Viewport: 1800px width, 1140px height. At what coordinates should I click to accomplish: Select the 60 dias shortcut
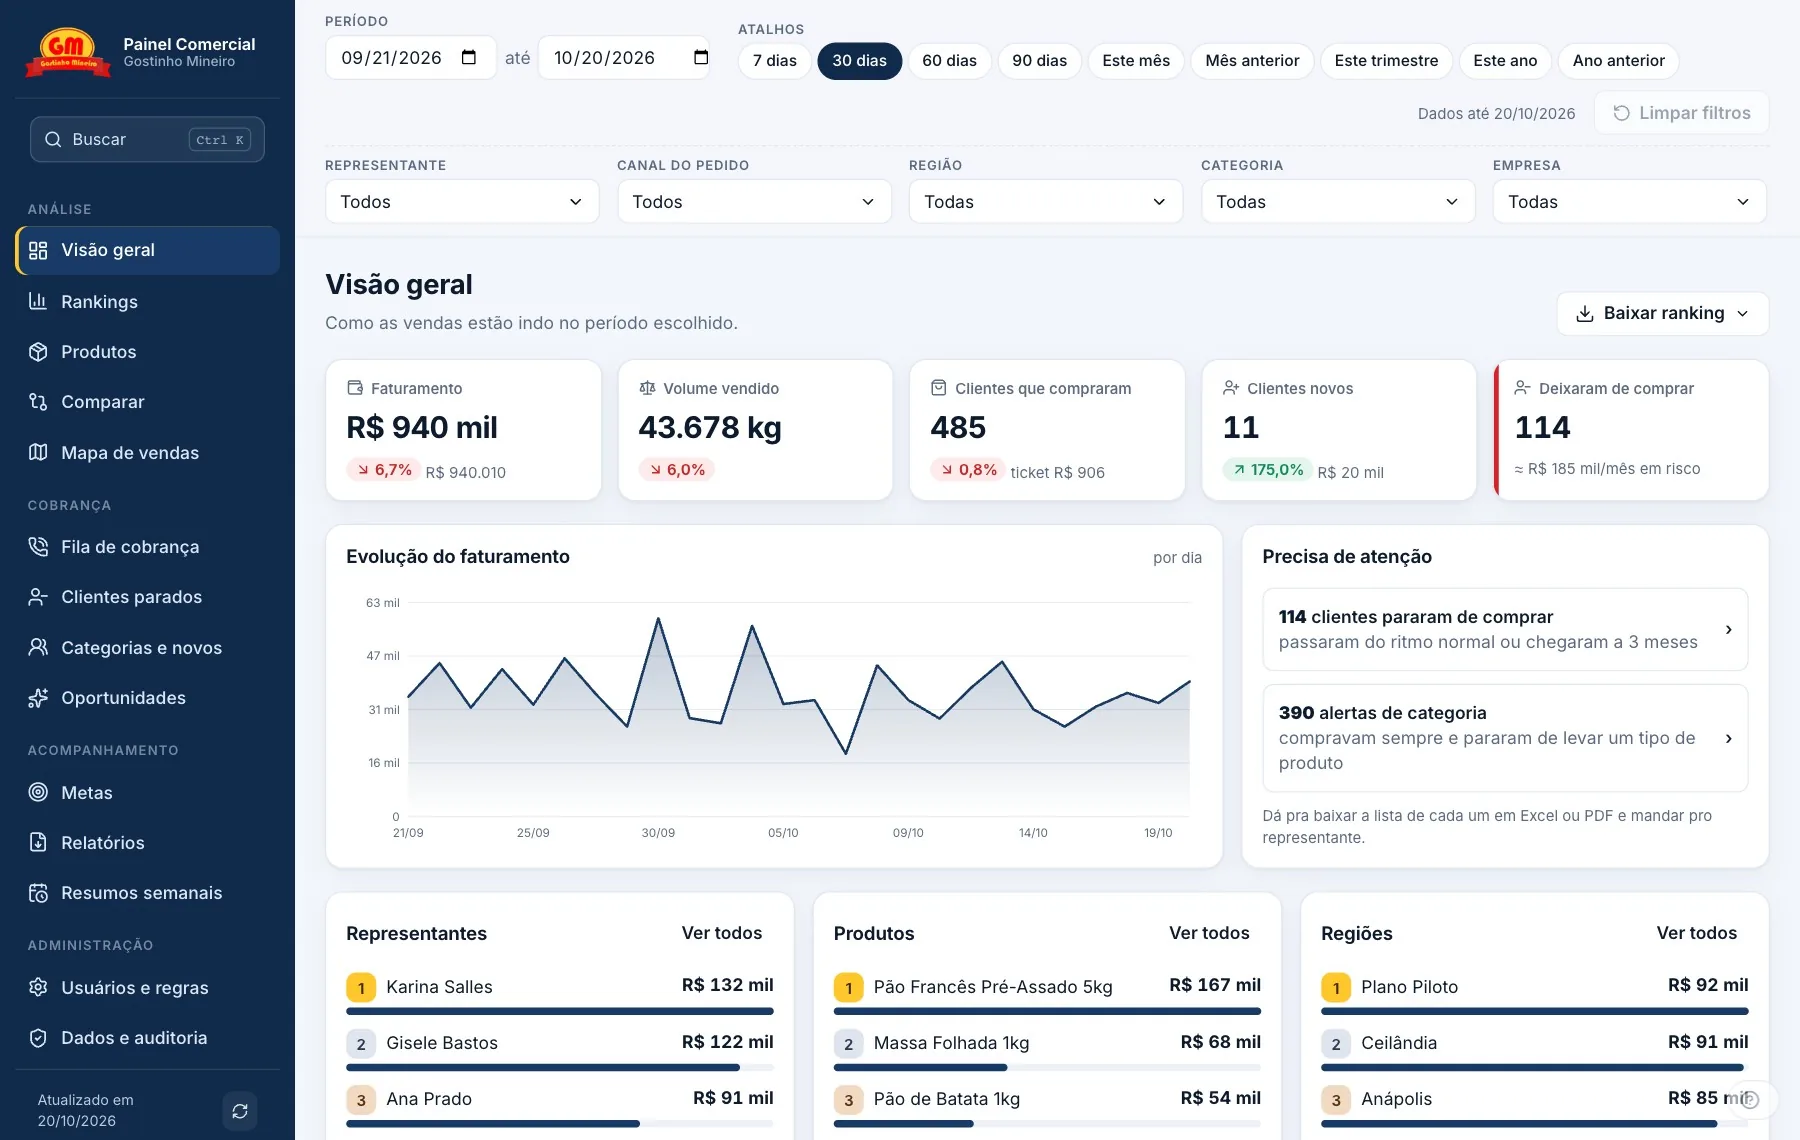(950, 61)
